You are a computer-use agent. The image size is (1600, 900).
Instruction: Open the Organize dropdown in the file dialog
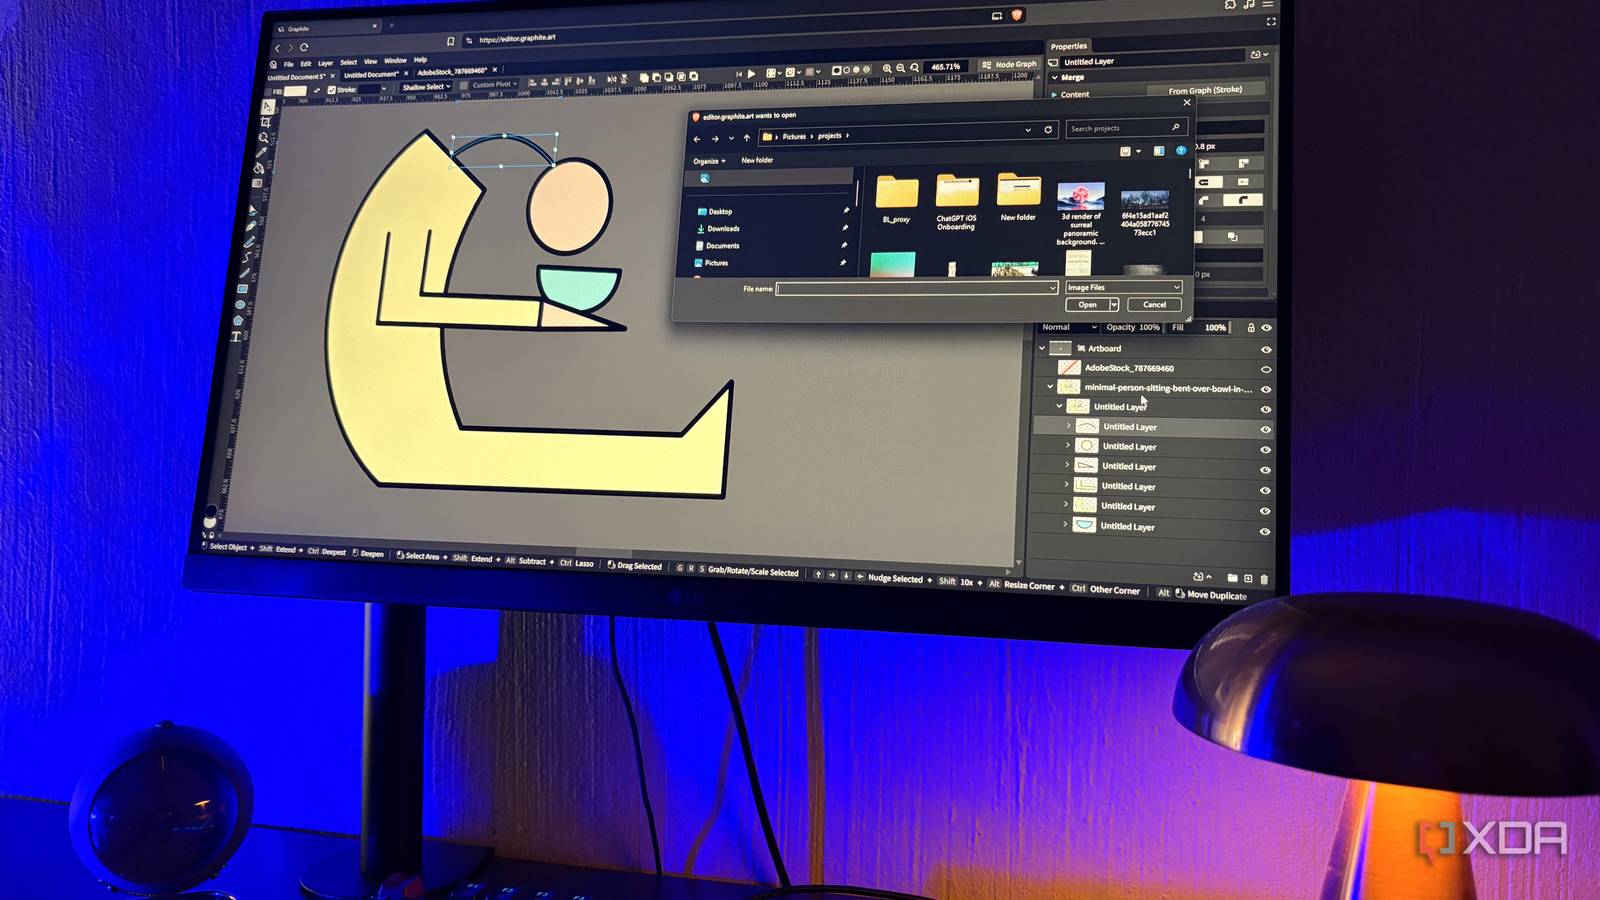point(709,161)
